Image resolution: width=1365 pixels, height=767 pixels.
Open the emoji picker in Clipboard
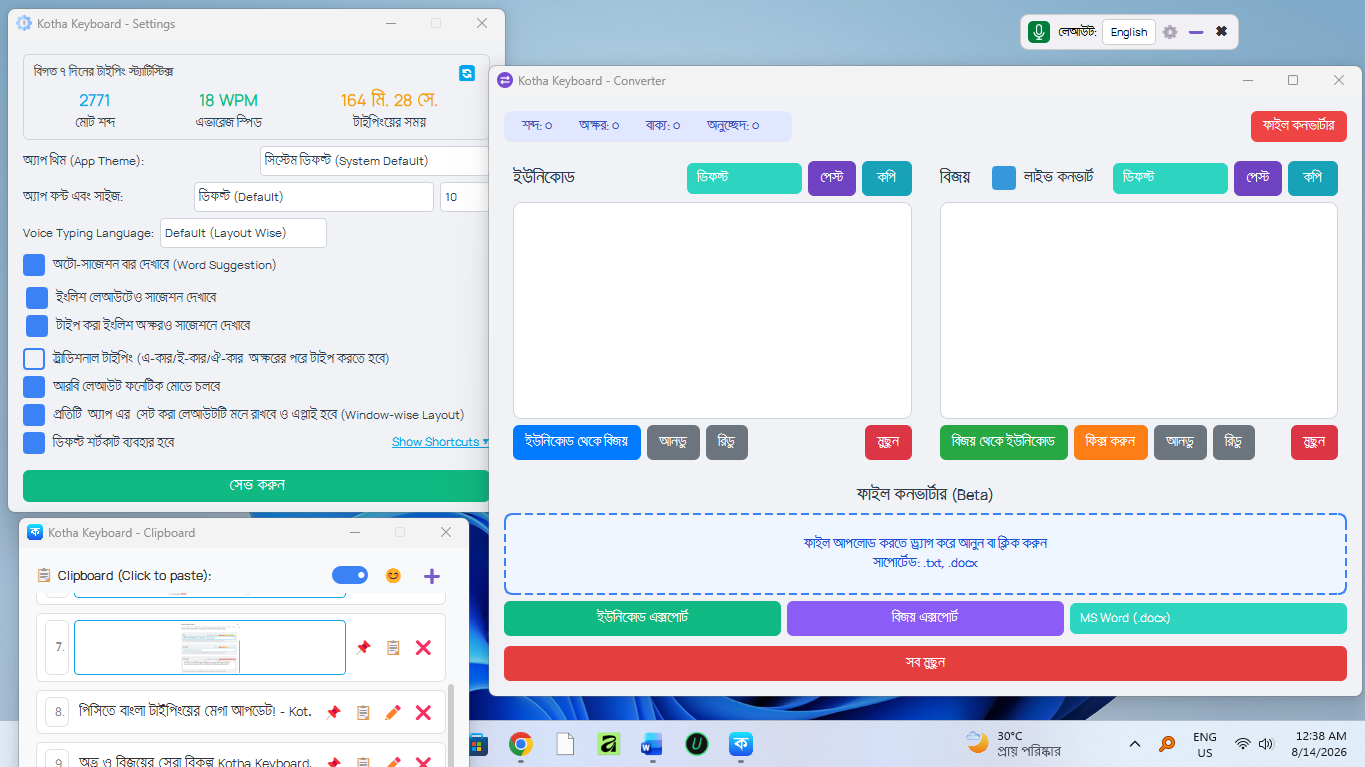[393, 576]
